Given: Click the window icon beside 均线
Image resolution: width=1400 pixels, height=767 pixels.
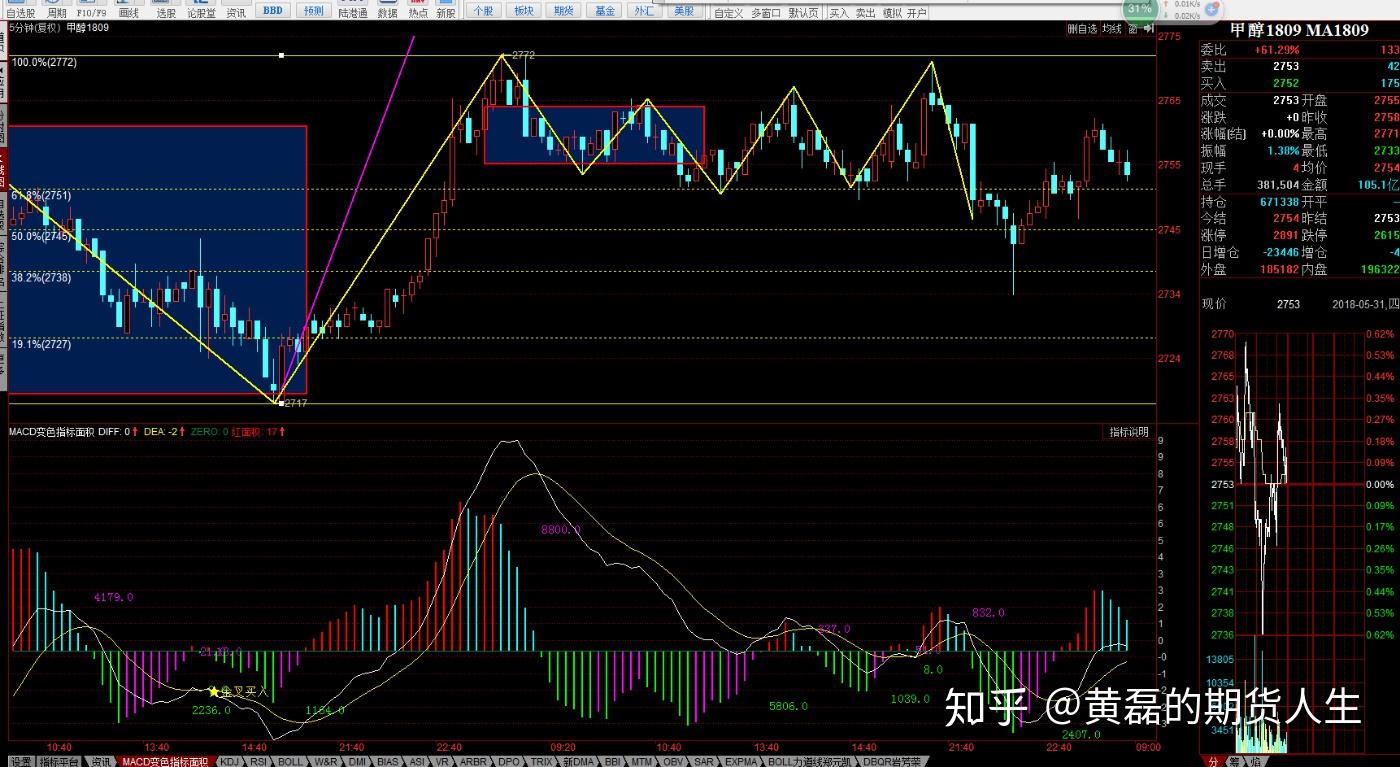Looking at the screenshot, I should [x=1131, y=29].
